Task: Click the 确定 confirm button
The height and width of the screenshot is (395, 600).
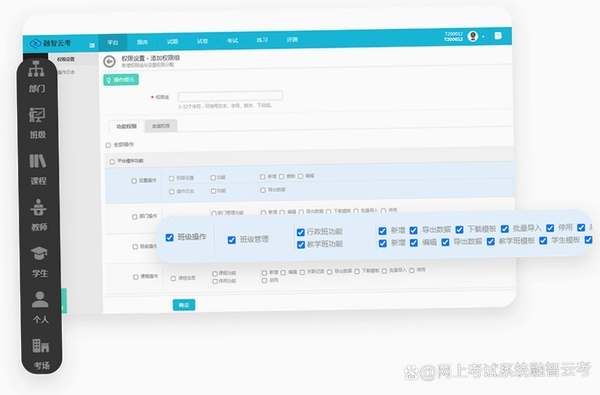Action: (184, 305)
